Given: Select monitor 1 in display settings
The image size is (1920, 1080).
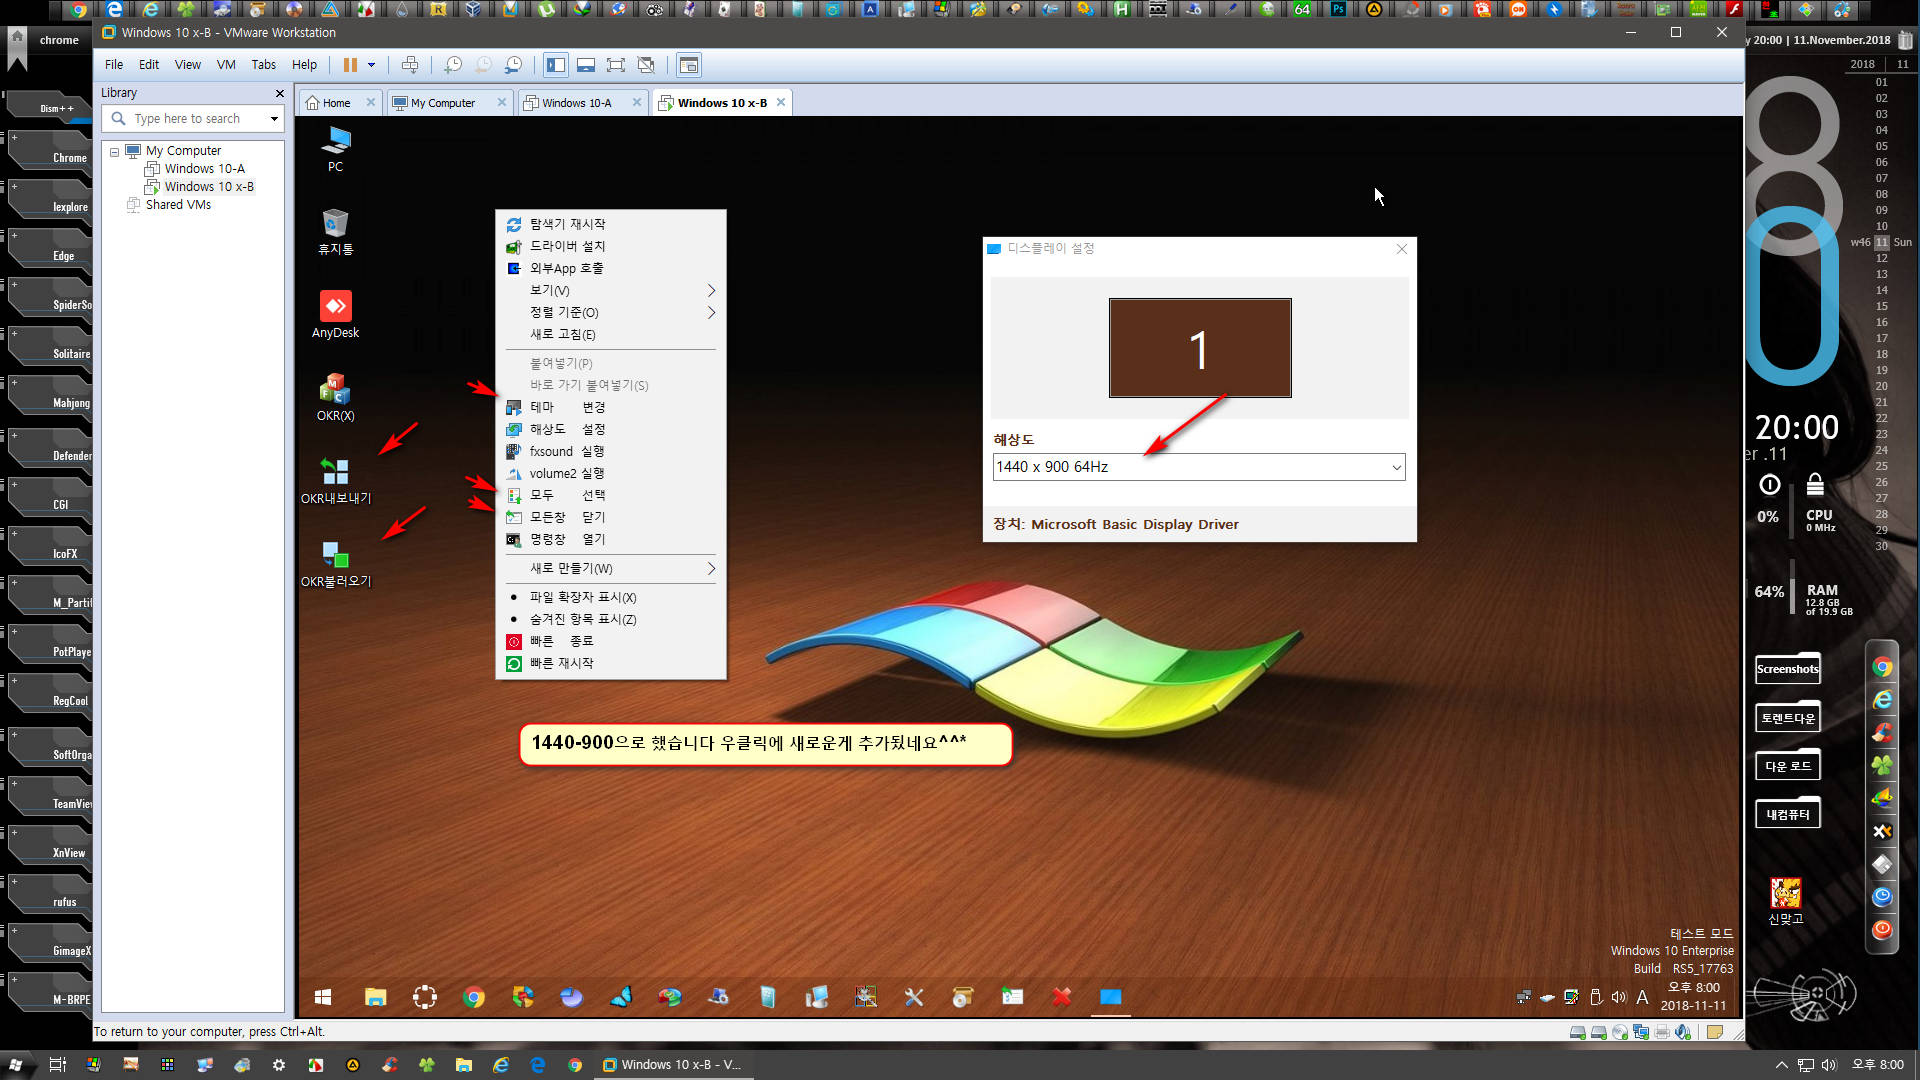Looking at the screenshot, I should pyautogui.click(x=1200, y=348).
